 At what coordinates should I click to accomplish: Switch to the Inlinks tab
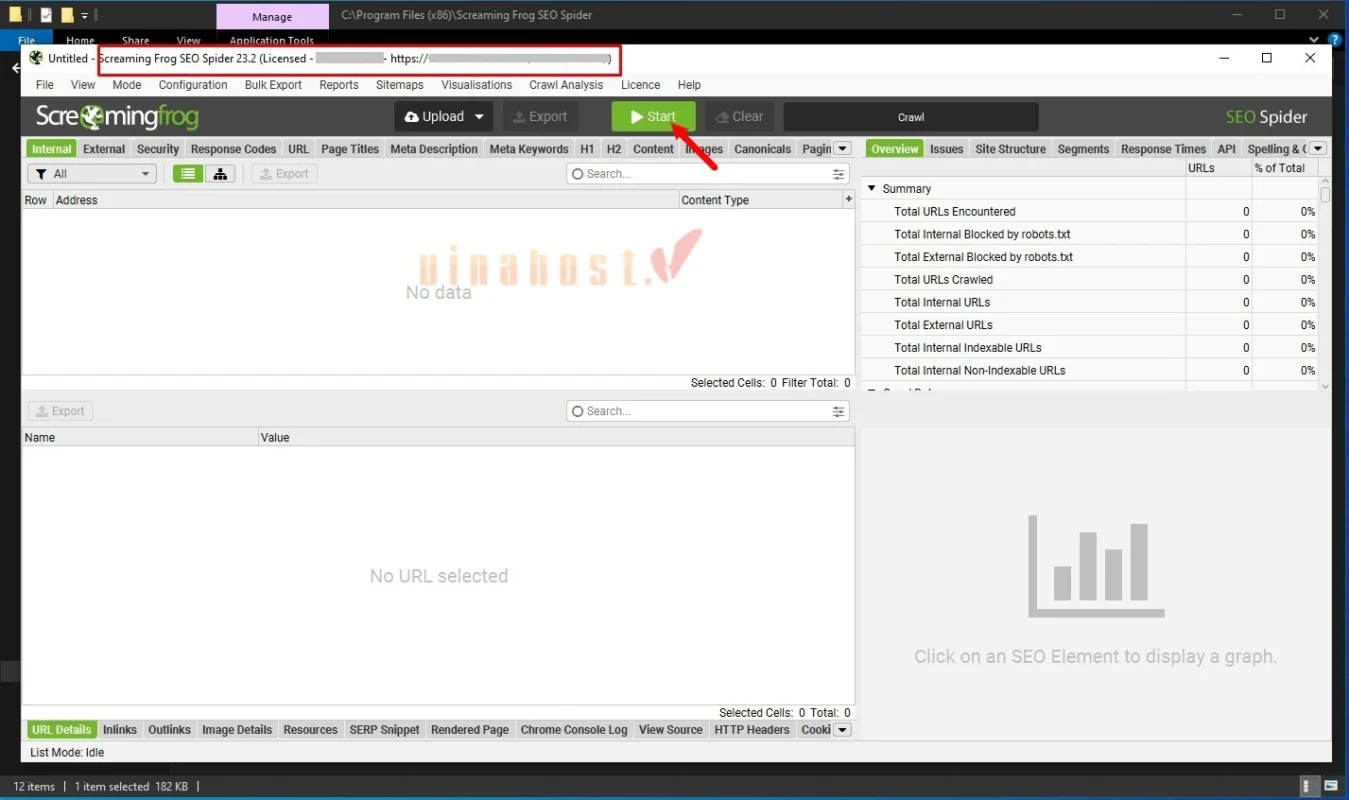[x=120, y=730]
